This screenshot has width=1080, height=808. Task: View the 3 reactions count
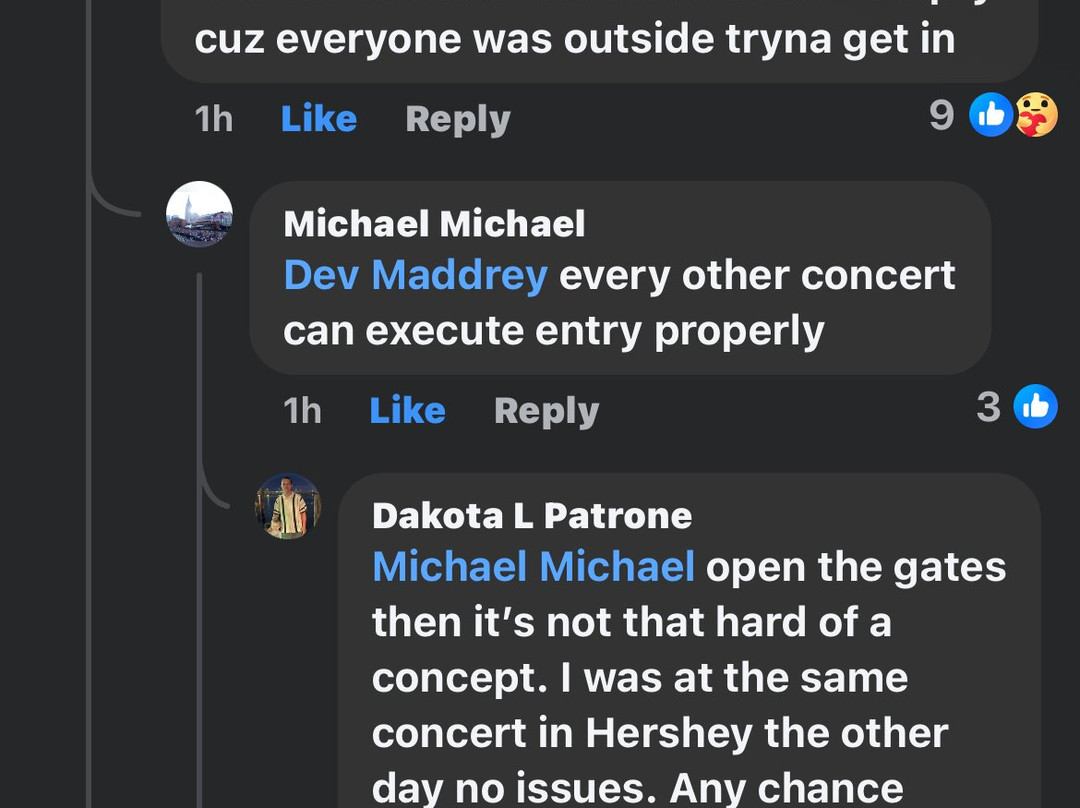tap(988, 407)
